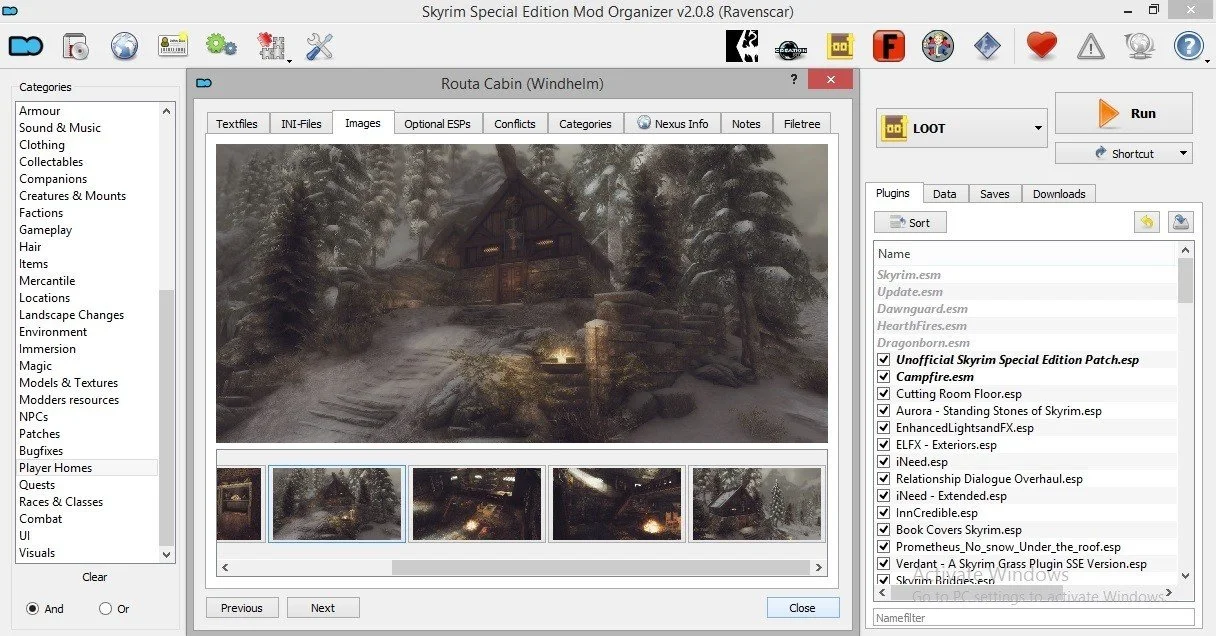Open the puzzle tools dropdown arrow
Viewport: 1216px width, 636px height.
(x=289, y=59)
